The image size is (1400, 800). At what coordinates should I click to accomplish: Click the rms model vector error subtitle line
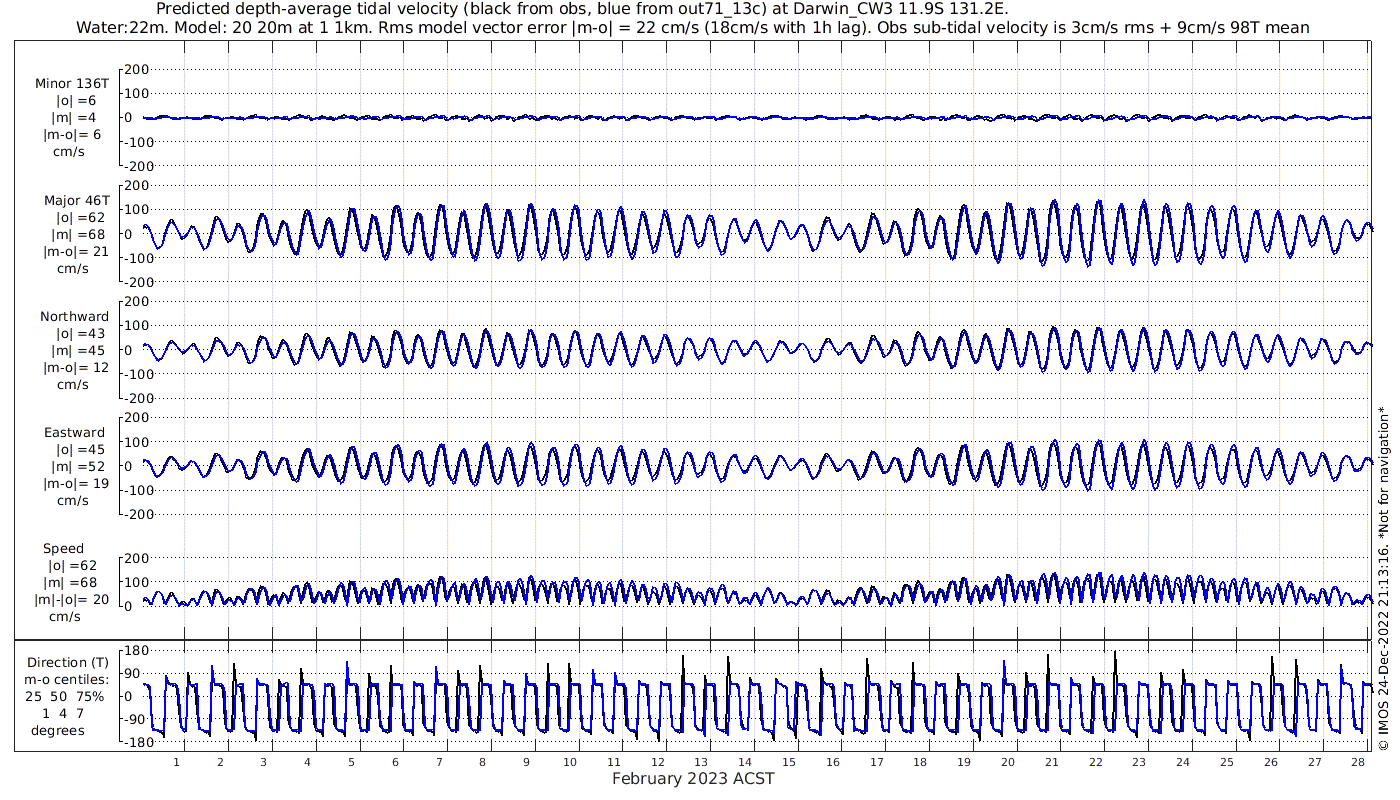[x=692, y=27]
